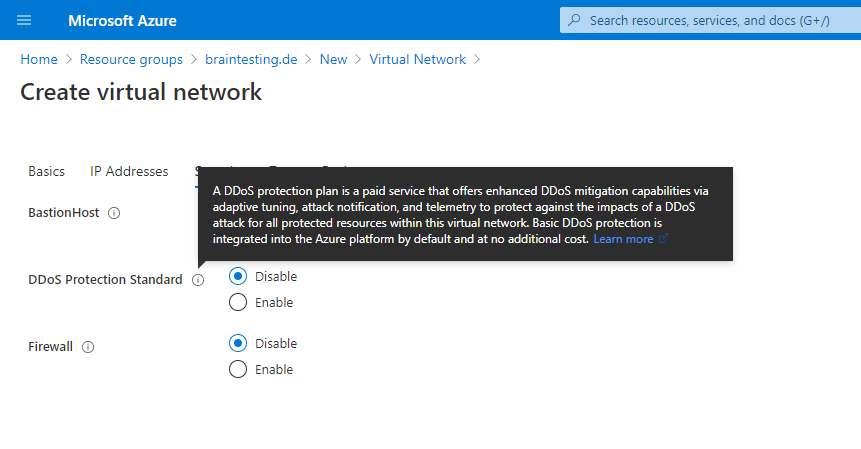Image resolution: width=861 pixels, height=449 pixels.
Task: Click the Firewall info icon
Action: [88, 347]
